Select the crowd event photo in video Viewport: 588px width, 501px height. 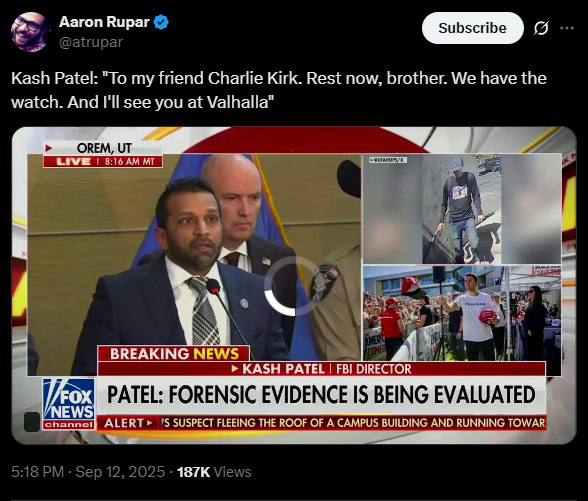[x=462, y=313]
